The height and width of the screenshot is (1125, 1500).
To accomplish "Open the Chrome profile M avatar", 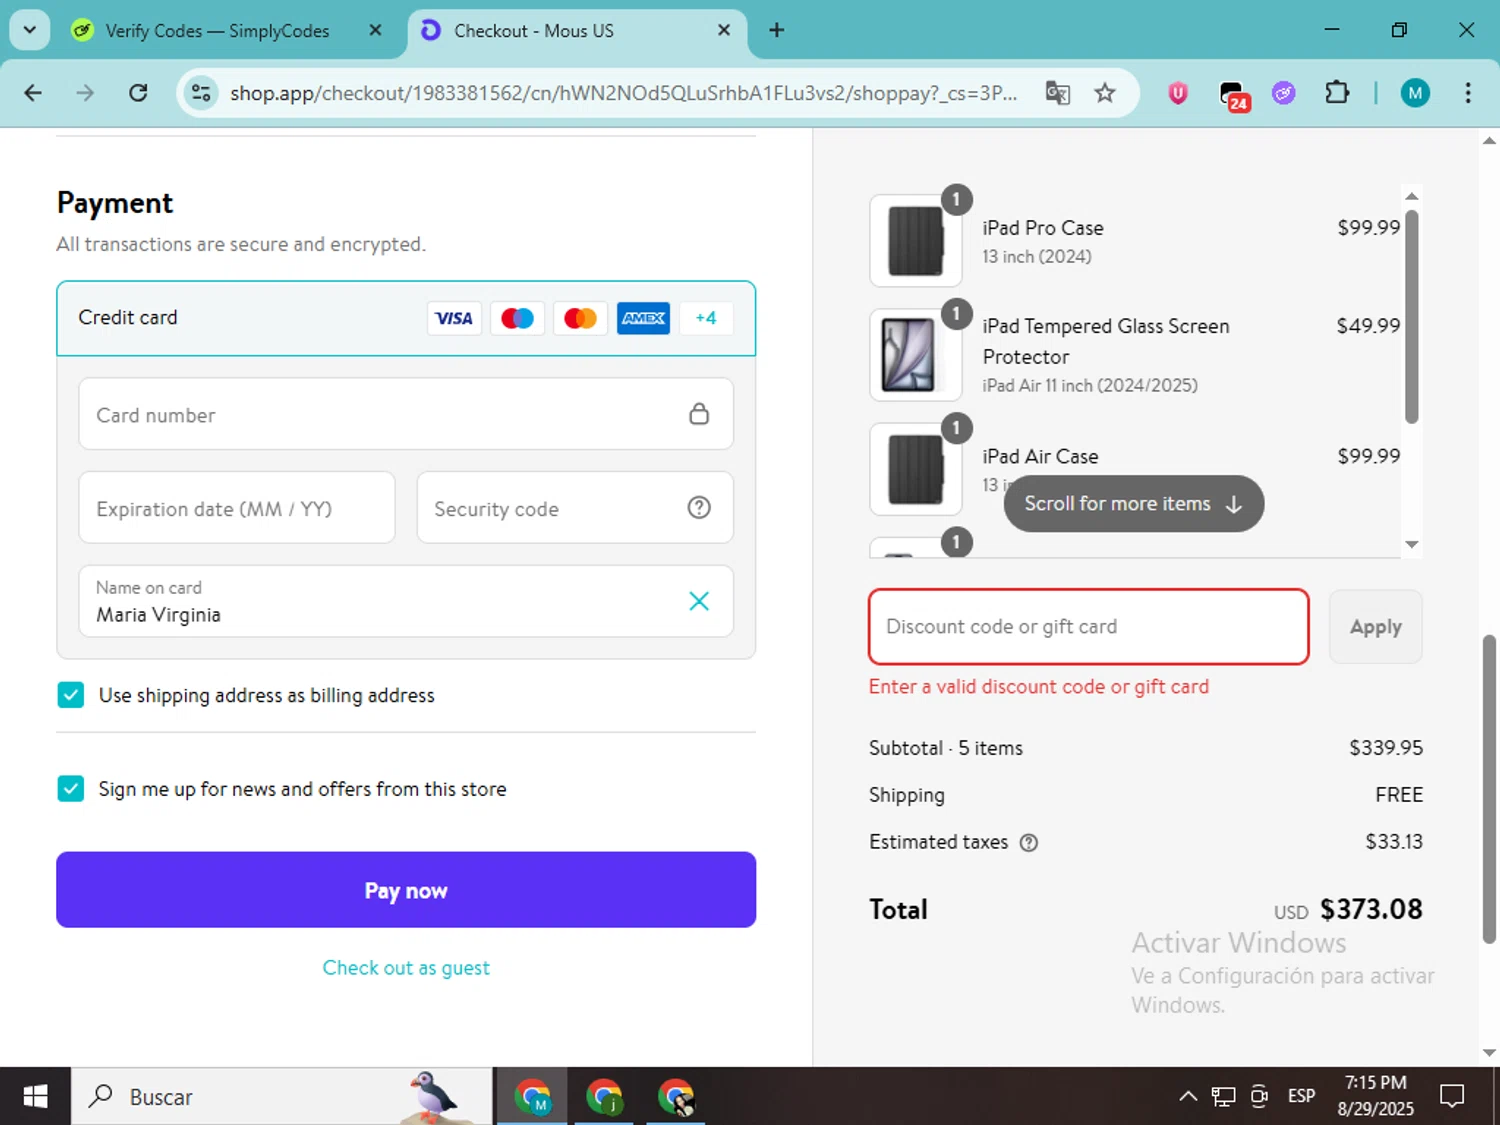I will [x=1414, y=93].
